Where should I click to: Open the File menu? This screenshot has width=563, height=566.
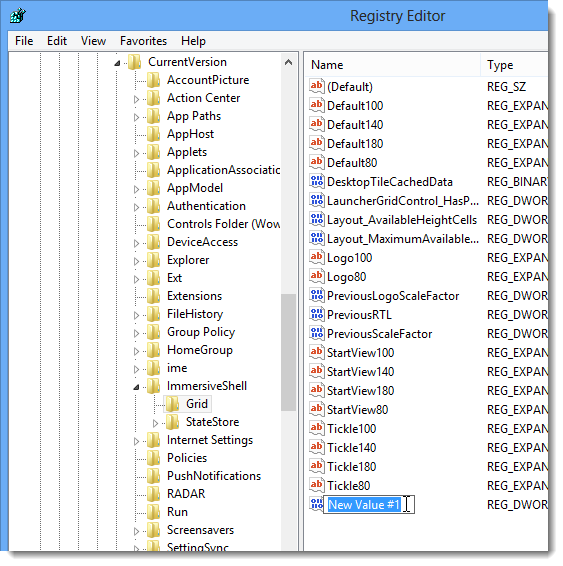click(24, 41)
